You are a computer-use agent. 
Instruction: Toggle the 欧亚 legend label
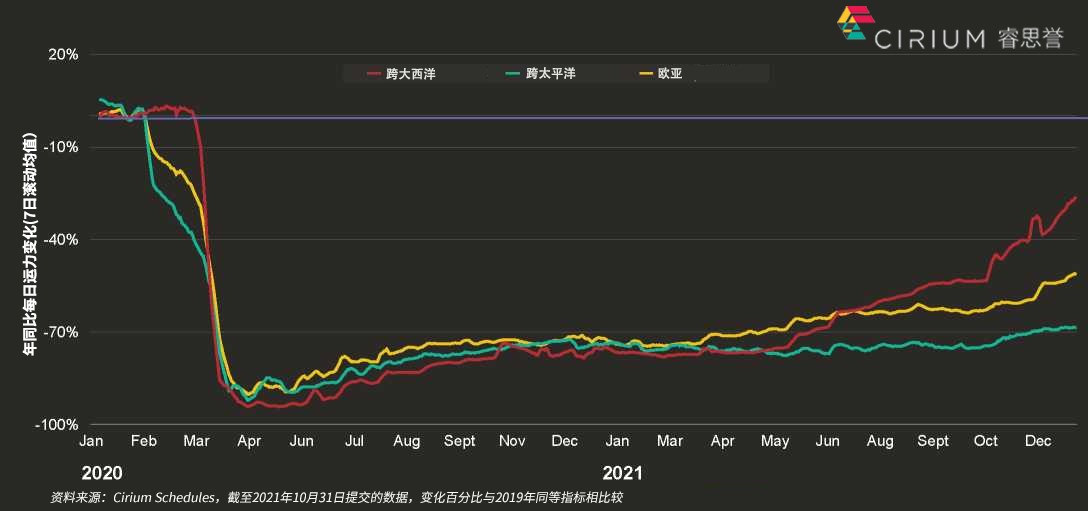point(670,74)
